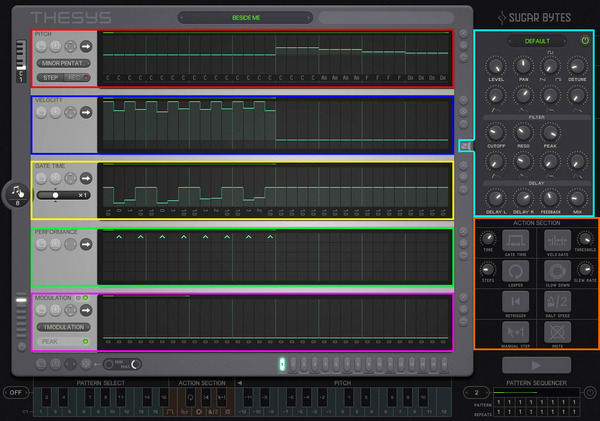600x421 pixels.
Task: Toggle the green LED next to PEAK
Action: coord(86,341)
